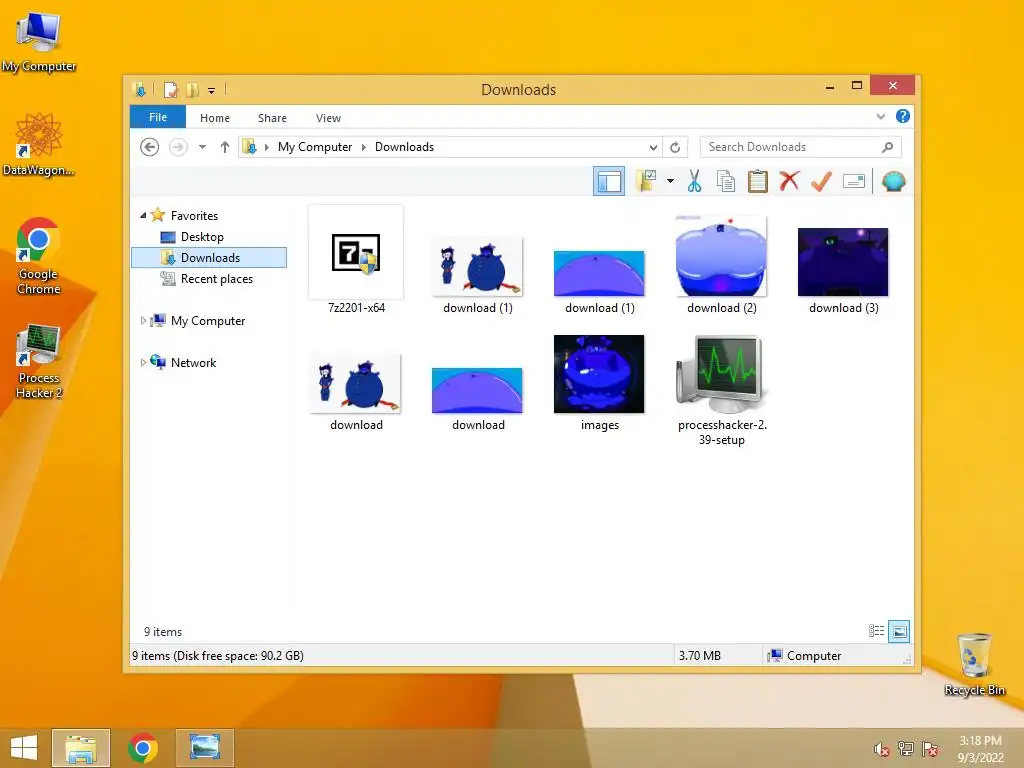Image resolution: width=1024 pixels, height=768 pixels.
Task: Click the 9 items count label
Action: [x=163, y=632]
